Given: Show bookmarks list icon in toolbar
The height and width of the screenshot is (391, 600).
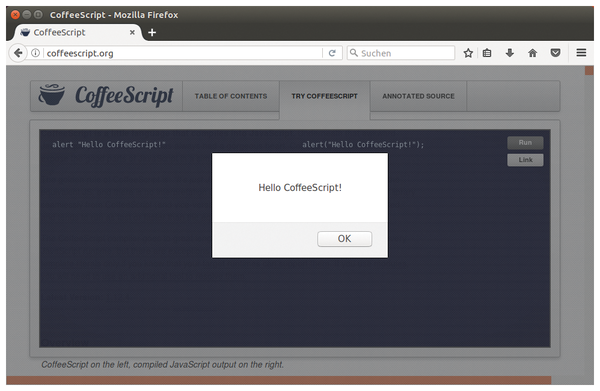Looking at the screenshot, I should pyautogui.click(x=487, y=53).
